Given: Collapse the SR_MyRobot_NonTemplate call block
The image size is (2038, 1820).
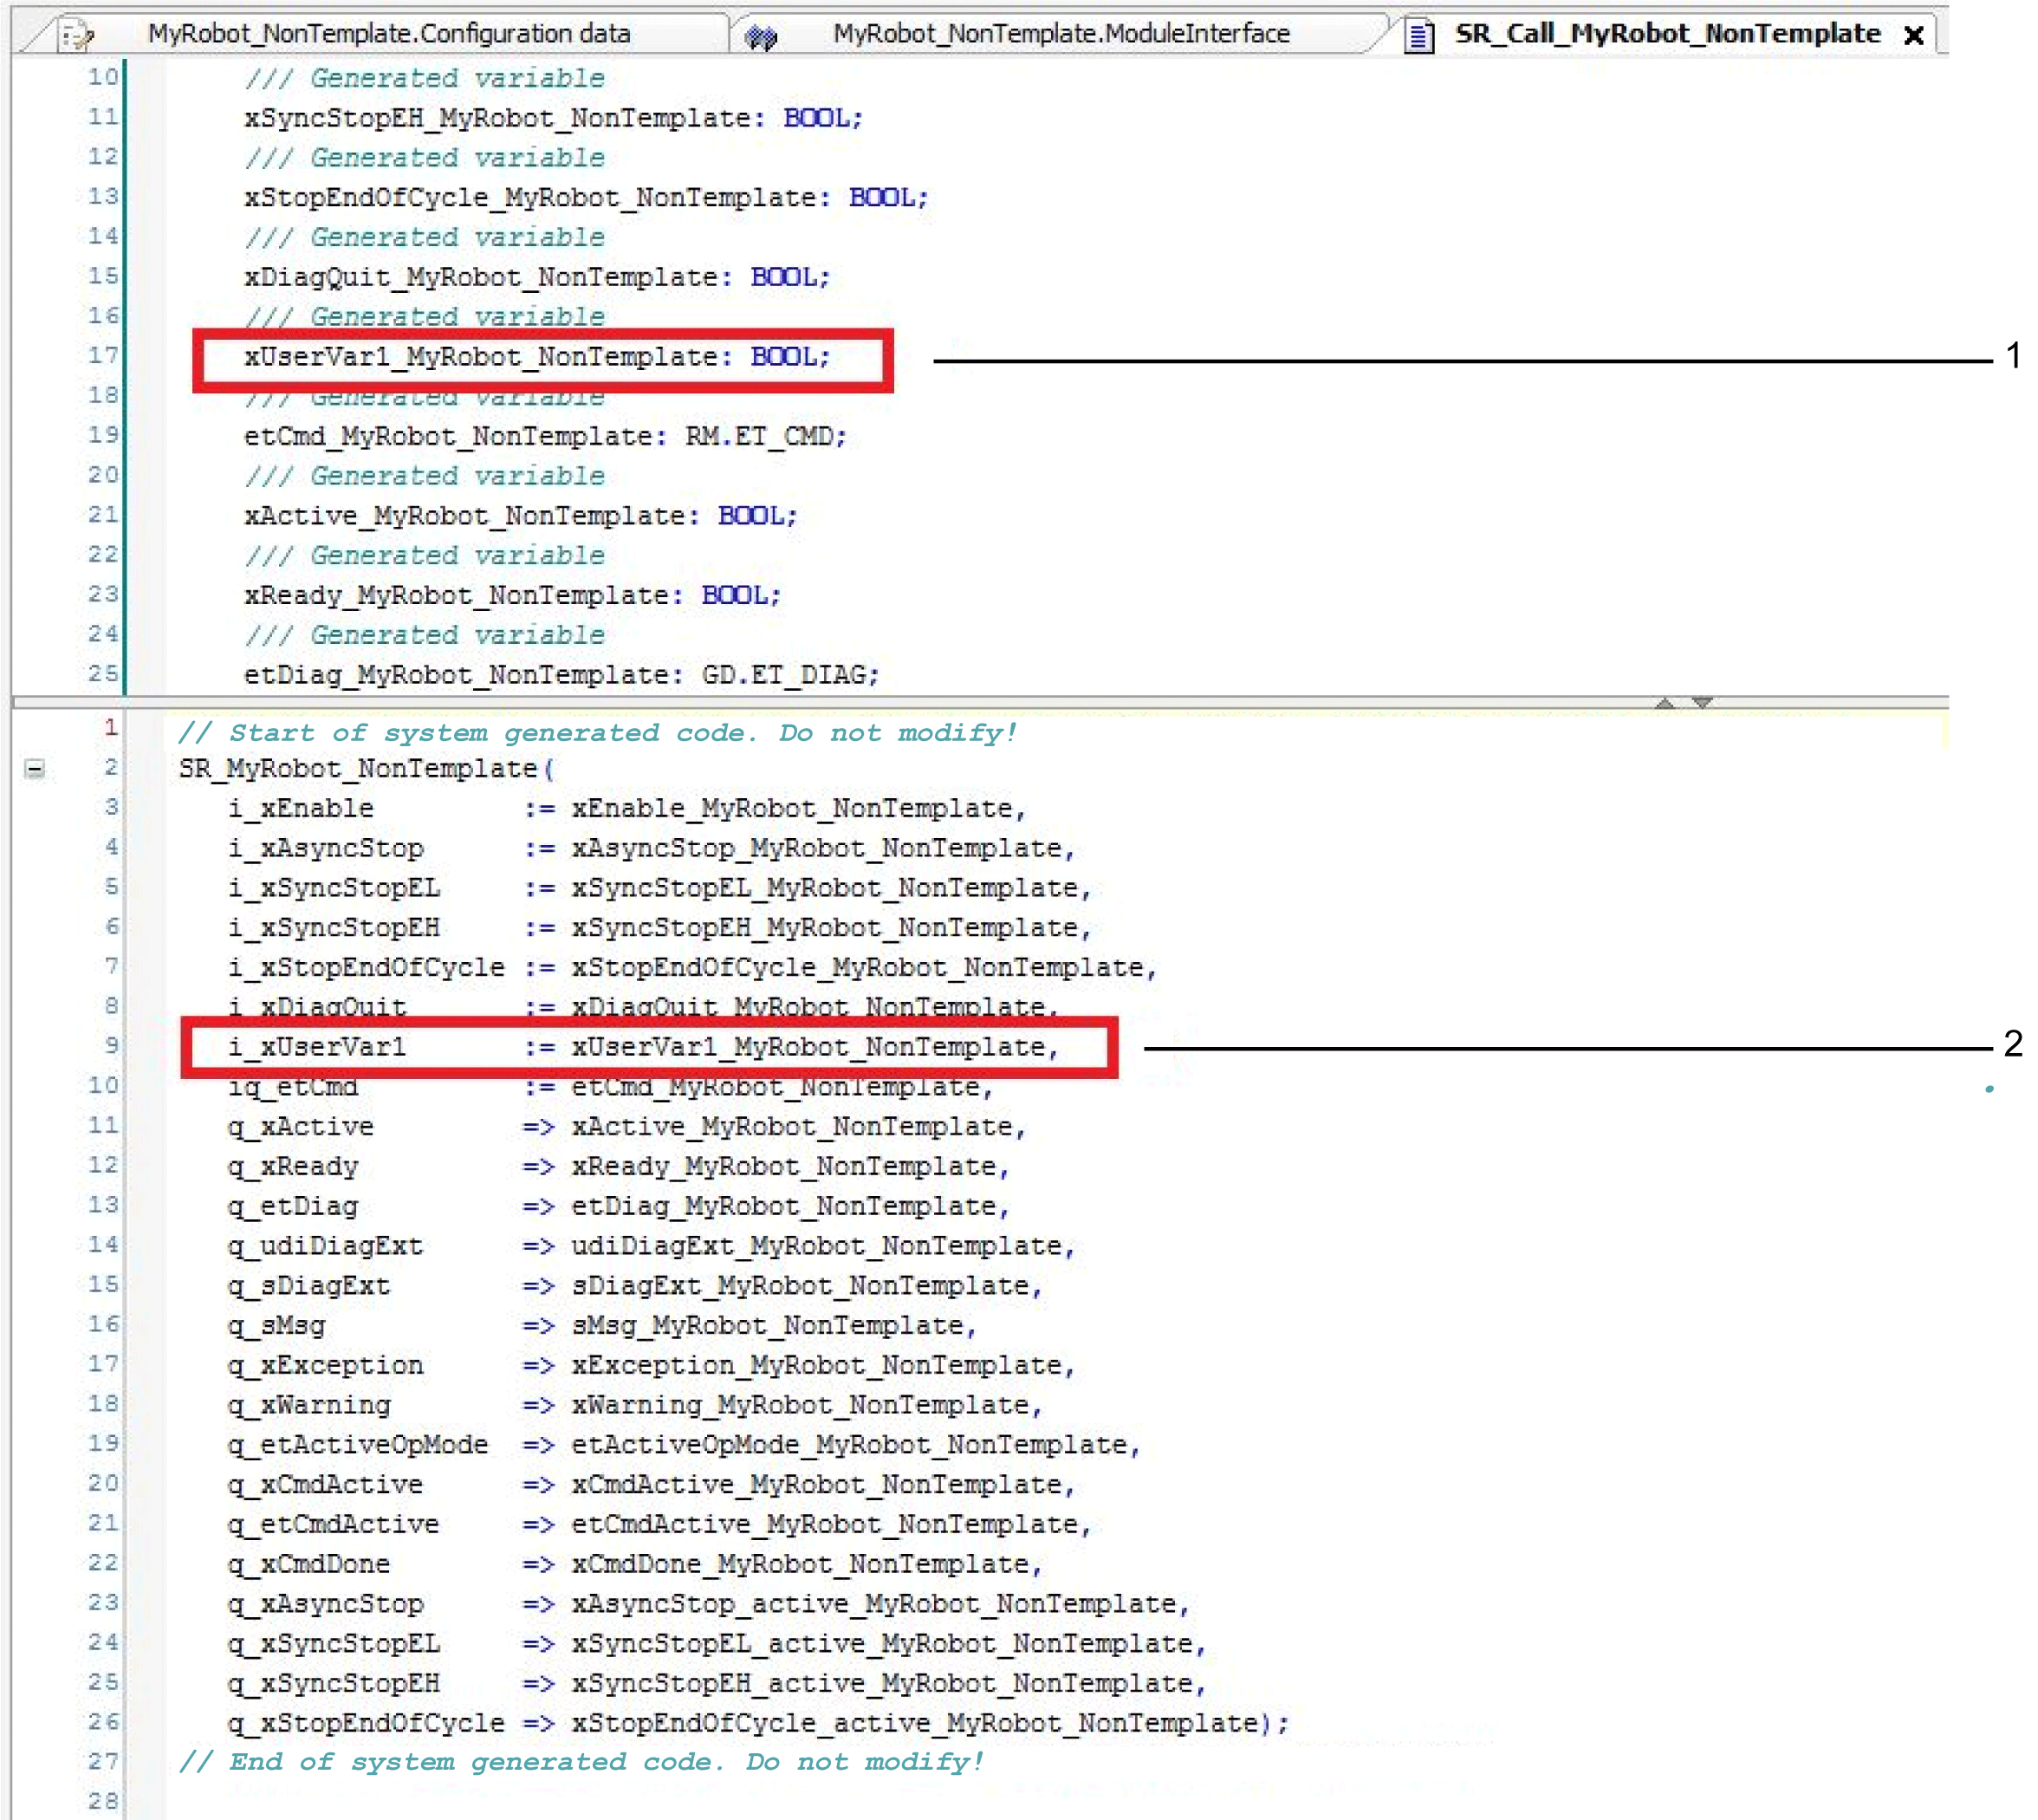Looking at the screenshot, I should coord(35,769).
